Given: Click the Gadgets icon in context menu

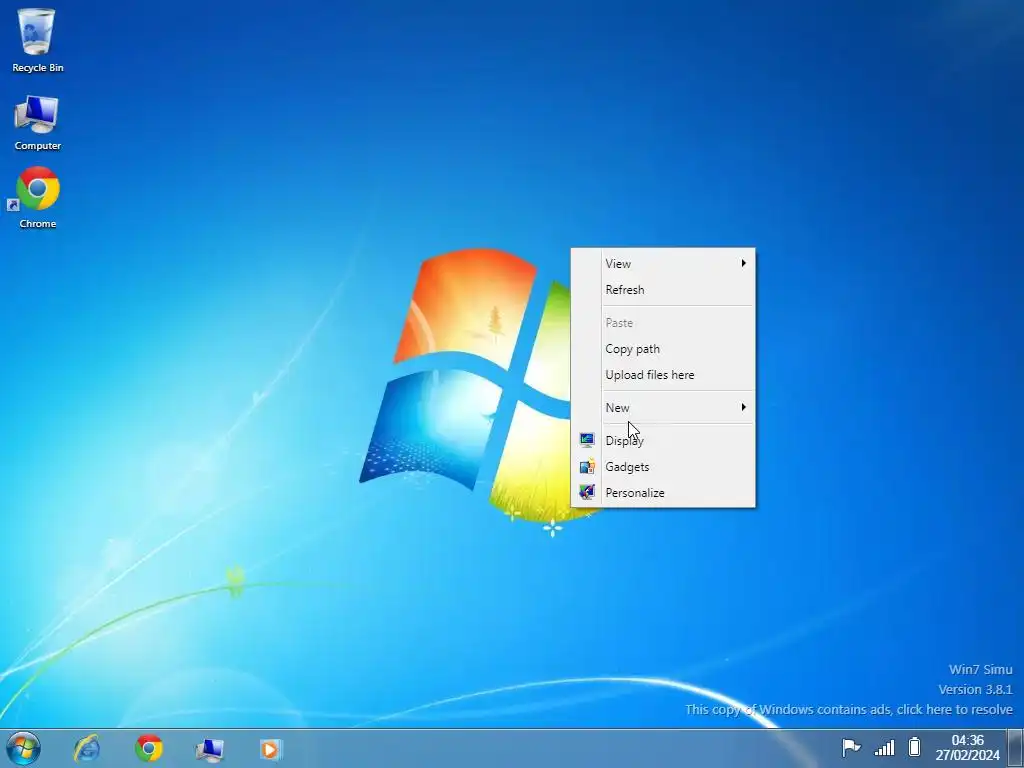Looking at the screenshot, I should coord(587,466).
